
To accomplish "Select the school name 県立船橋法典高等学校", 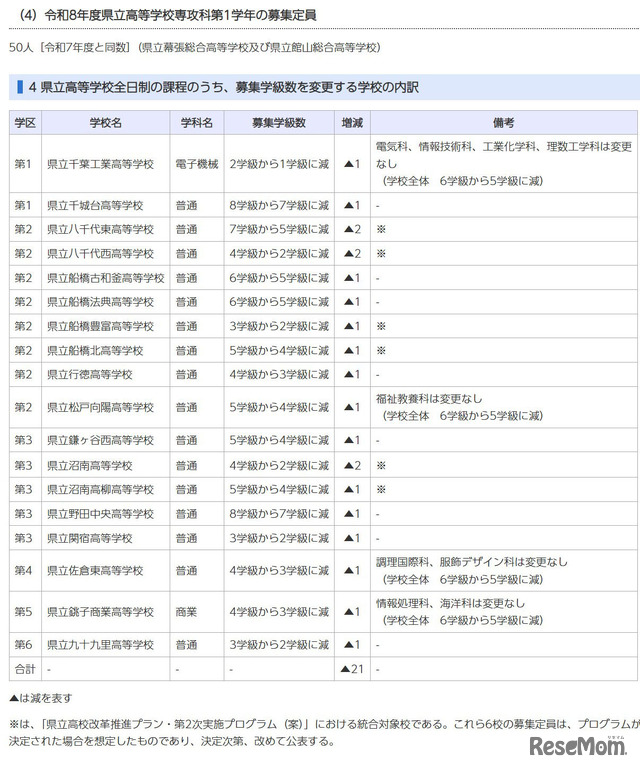I will [101, 302].
